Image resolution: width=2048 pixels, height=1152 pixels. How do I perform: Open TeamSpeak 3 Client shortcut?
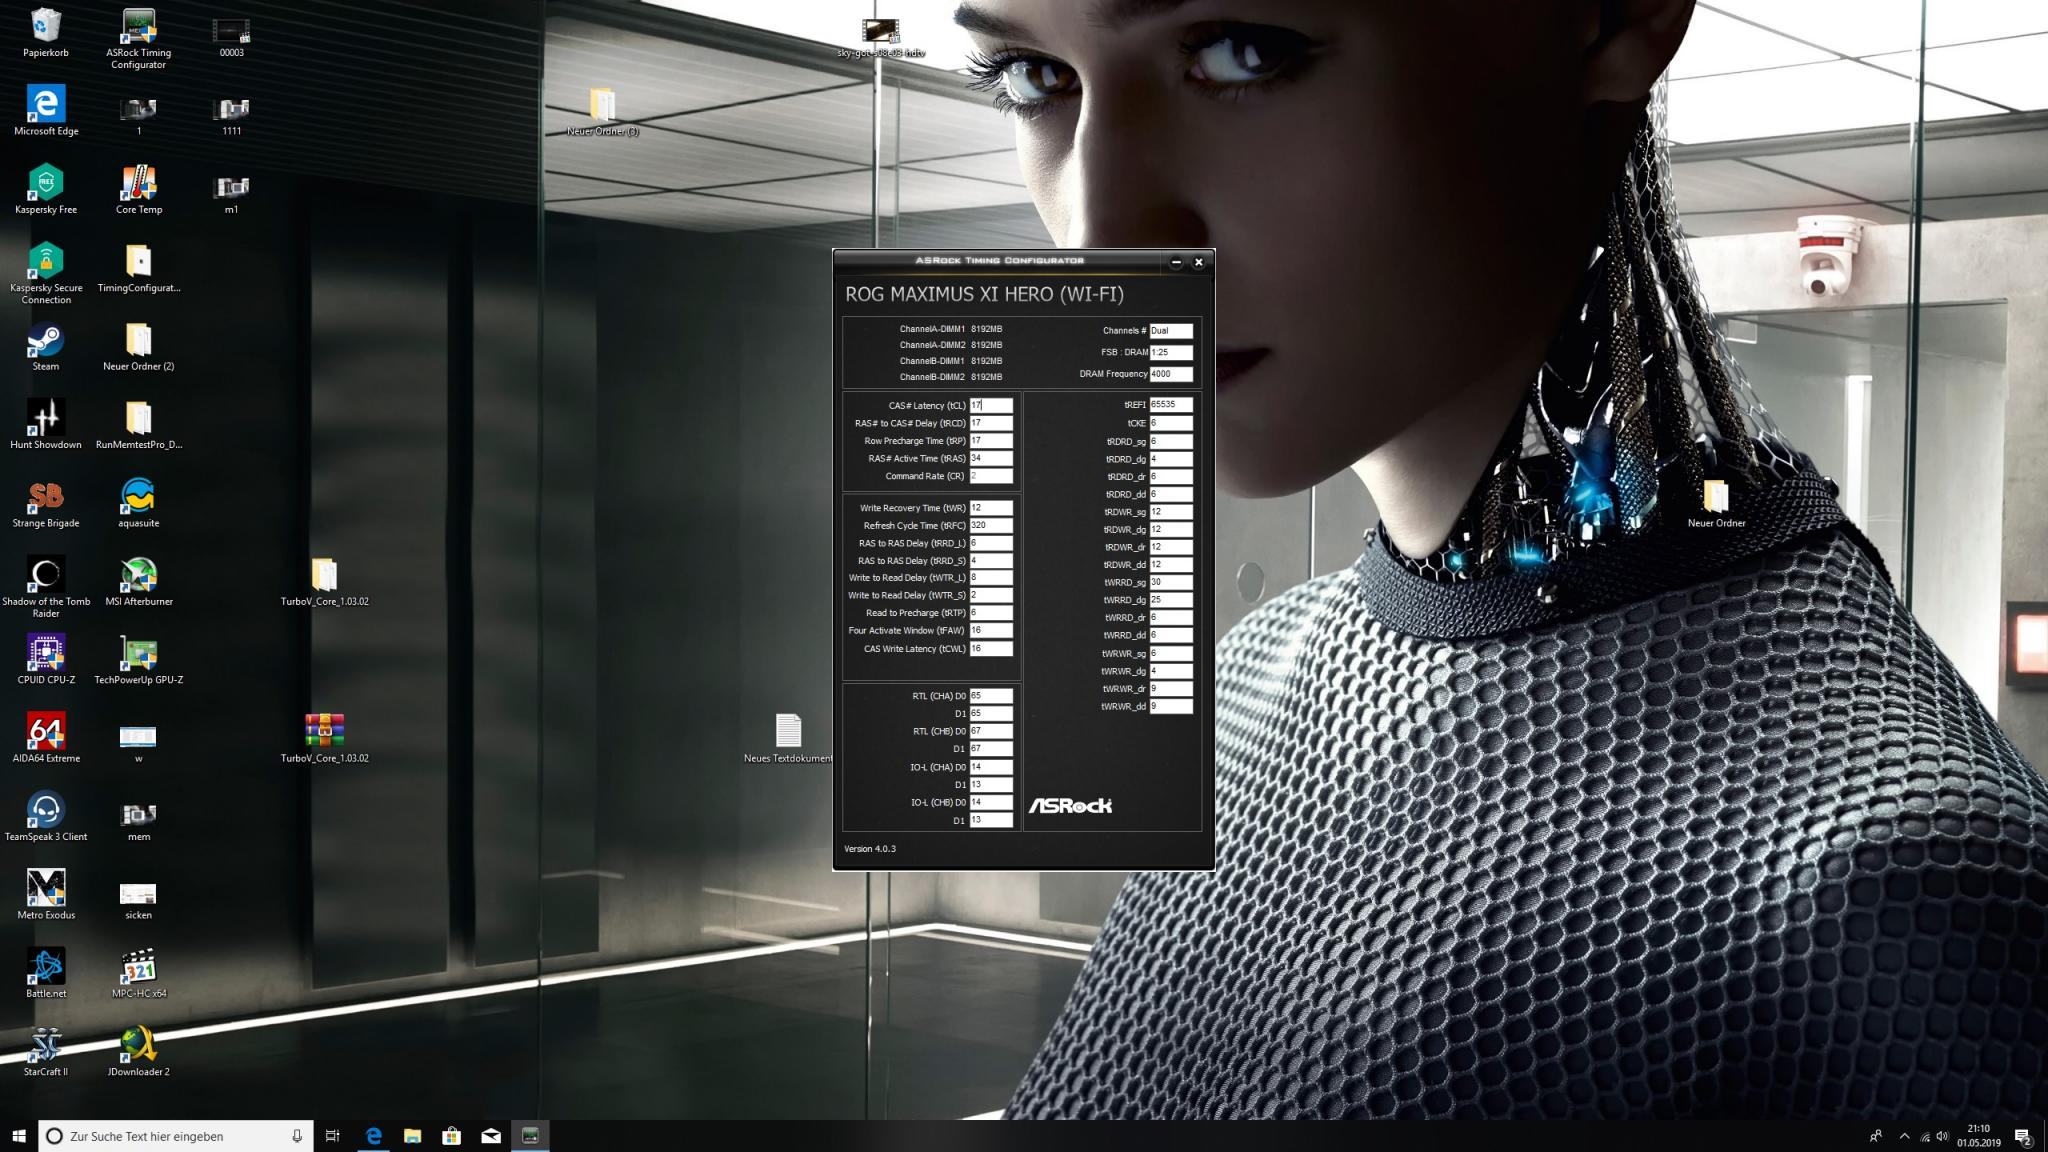coord(46,817)
